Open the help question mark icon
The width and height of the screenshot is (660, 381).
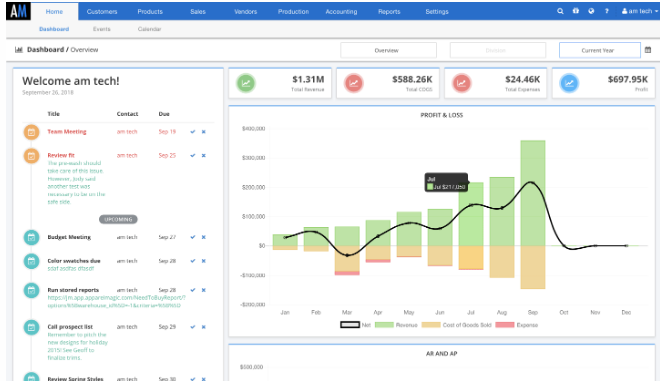coord(607,11)
